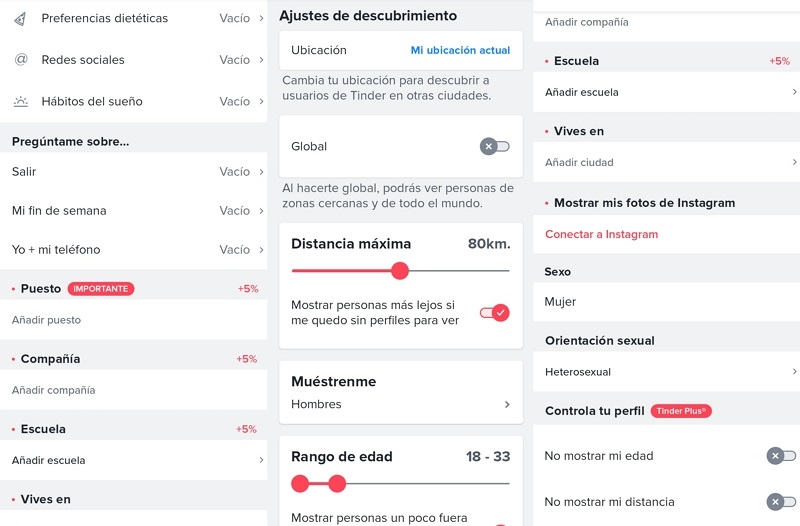Open the Muéstrenme Hombres selector
This screenshot has height=526, width=800.
pyautogui.click(x=400, y=404)
